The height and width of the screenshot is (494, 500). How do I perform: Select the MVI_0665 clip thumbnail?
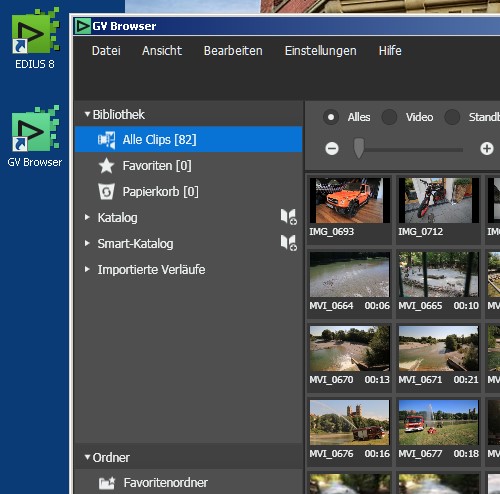(x=439, y=274)
